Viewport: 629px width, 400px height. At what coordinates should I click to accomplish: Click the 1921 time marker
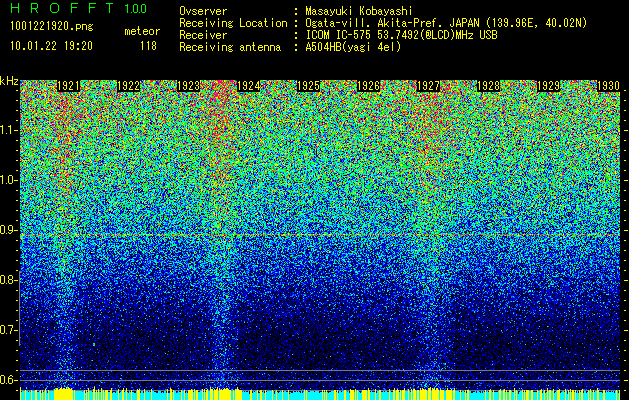click(x=68, y=86)
